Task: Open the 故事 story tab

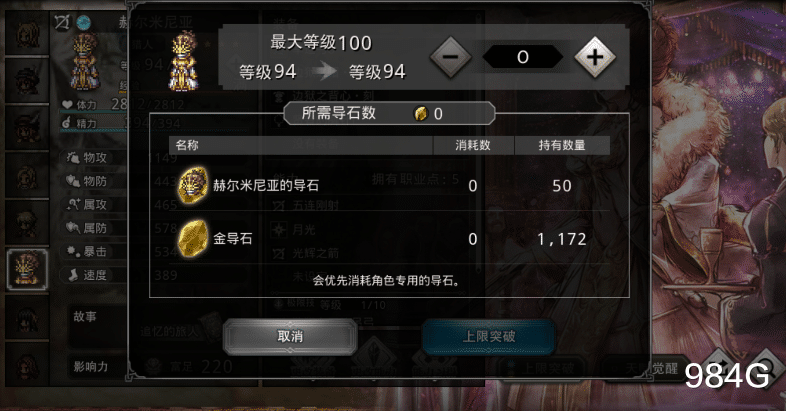Action: [x=85, y=316]
